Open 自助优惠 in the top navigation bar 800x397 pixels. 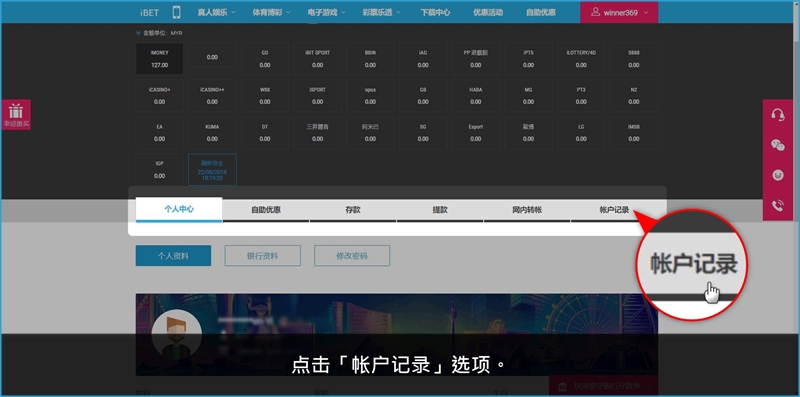pos(541,13)
